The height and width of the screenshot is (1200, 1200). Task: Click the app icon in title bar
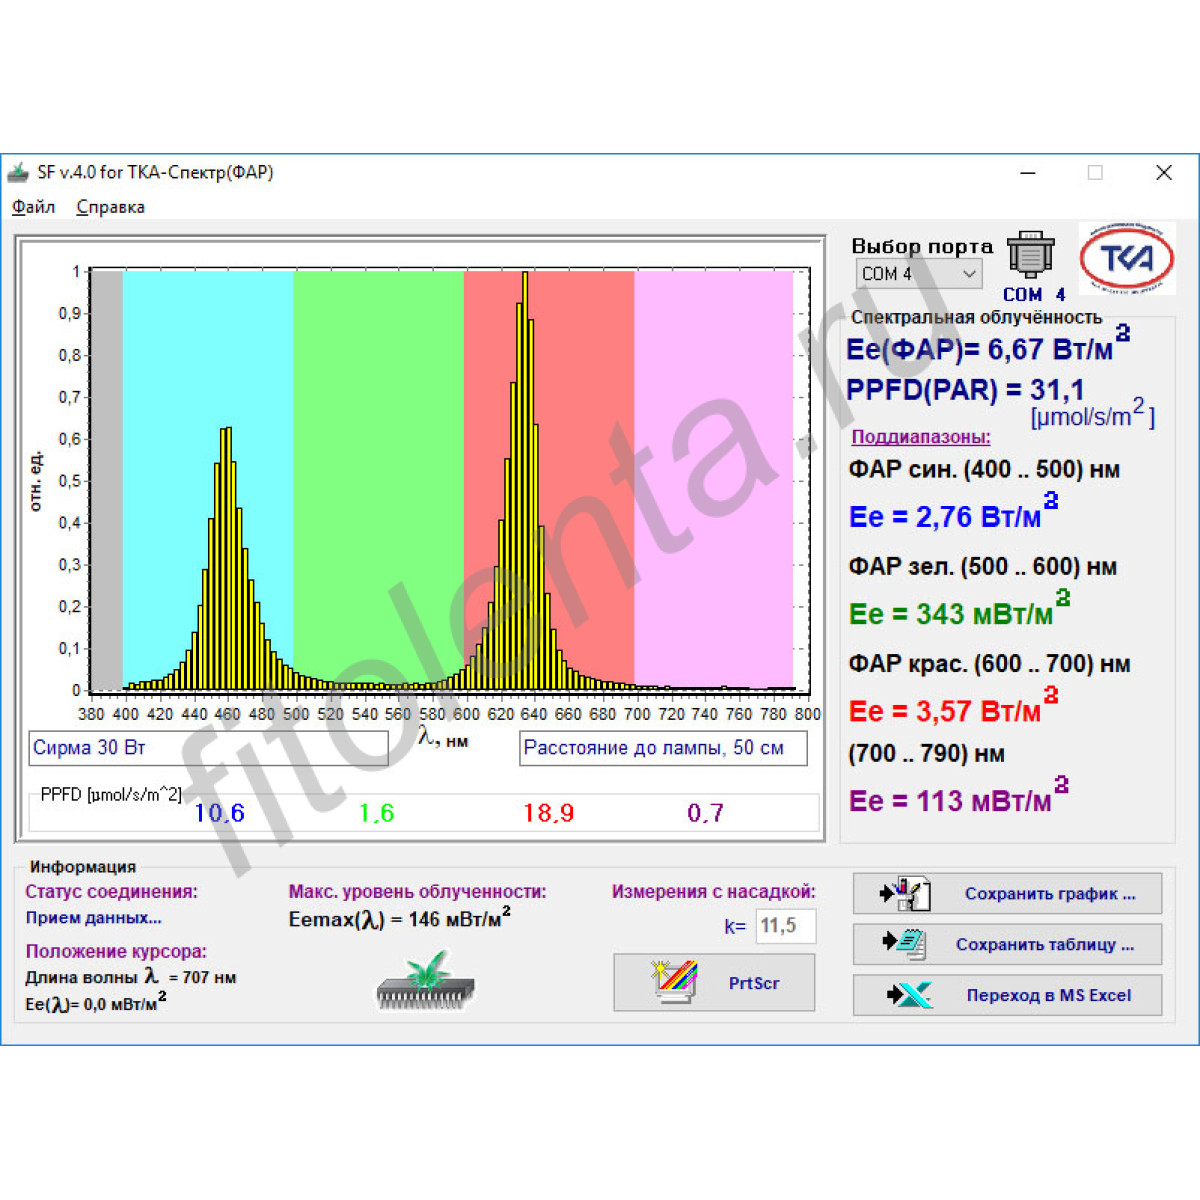pos(18,173)
